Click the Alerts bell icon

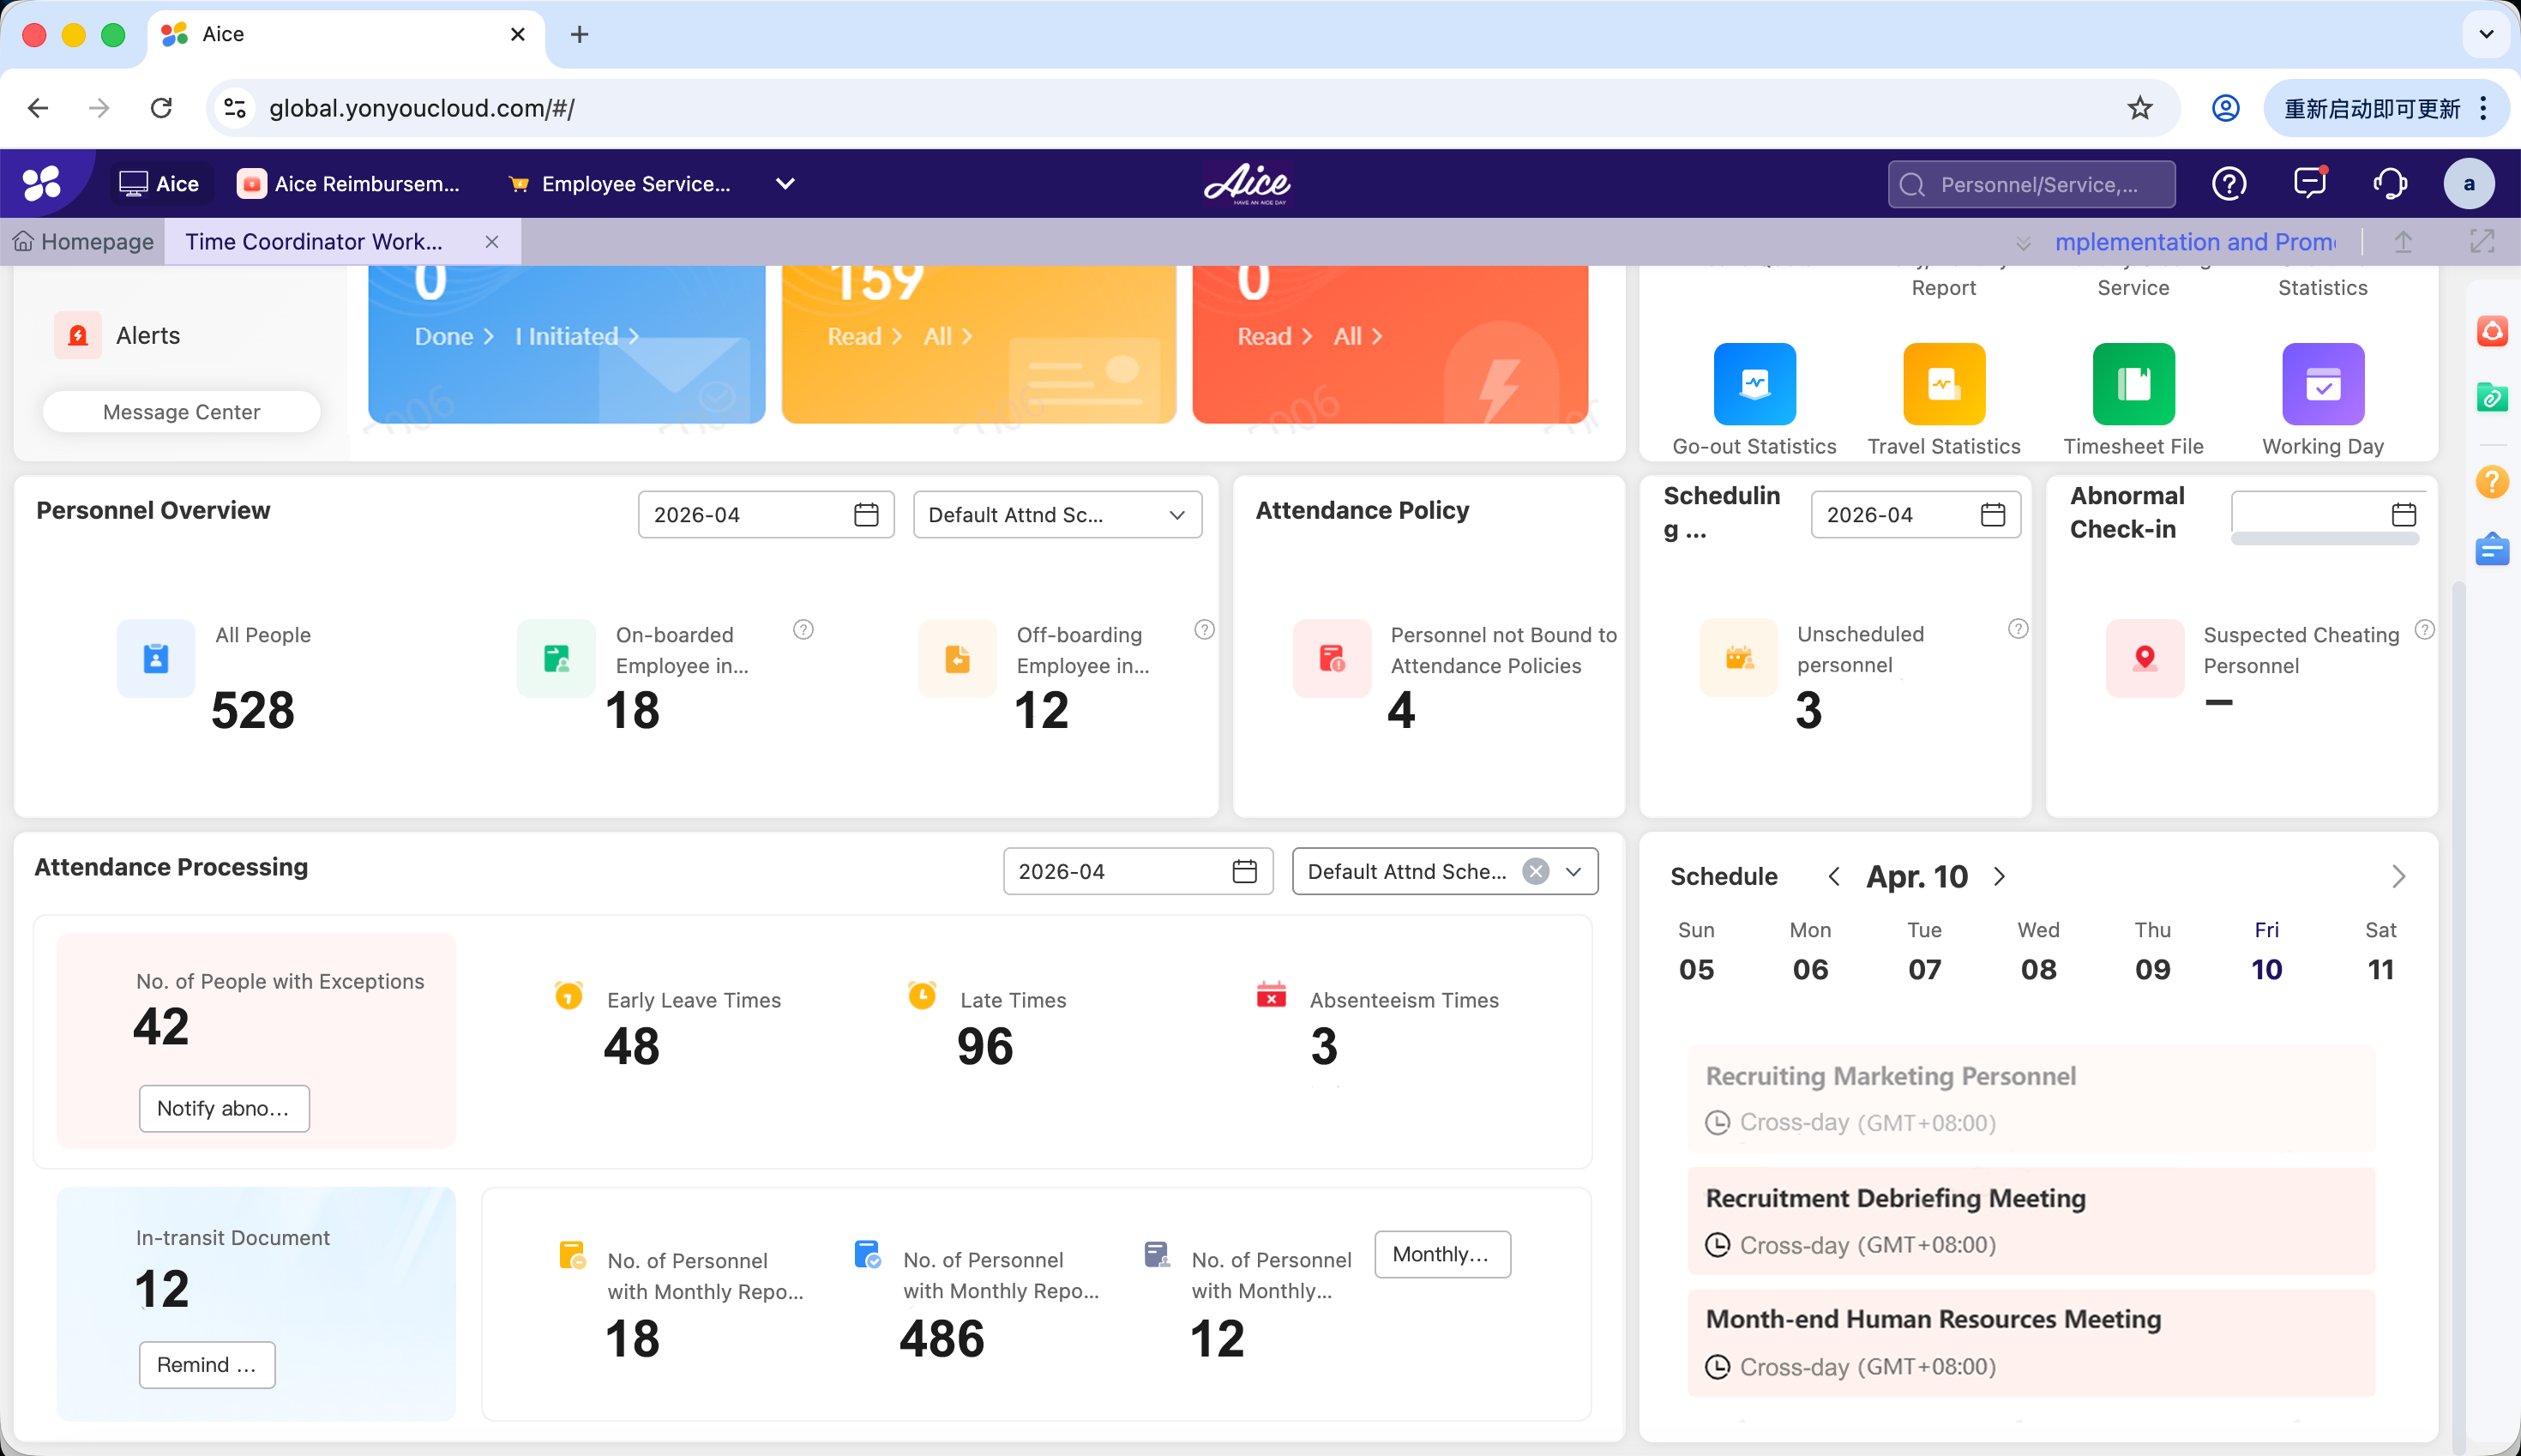click(78, 336)
